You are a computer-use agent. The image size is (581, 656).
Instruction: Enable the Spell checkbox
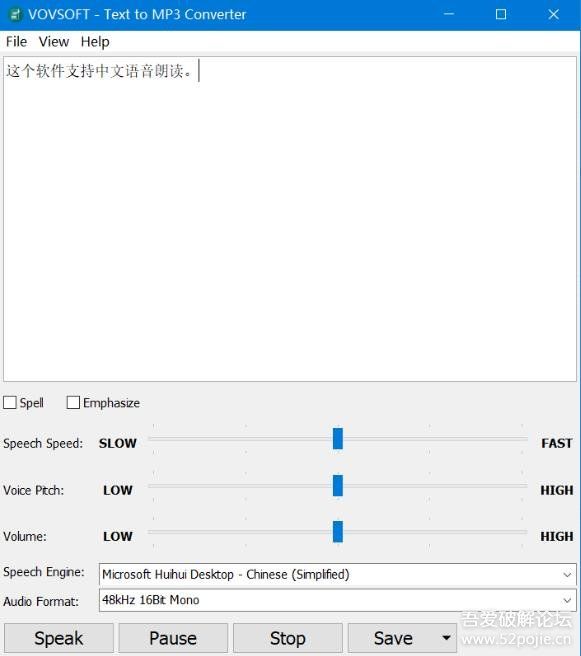tap(10, 402)
